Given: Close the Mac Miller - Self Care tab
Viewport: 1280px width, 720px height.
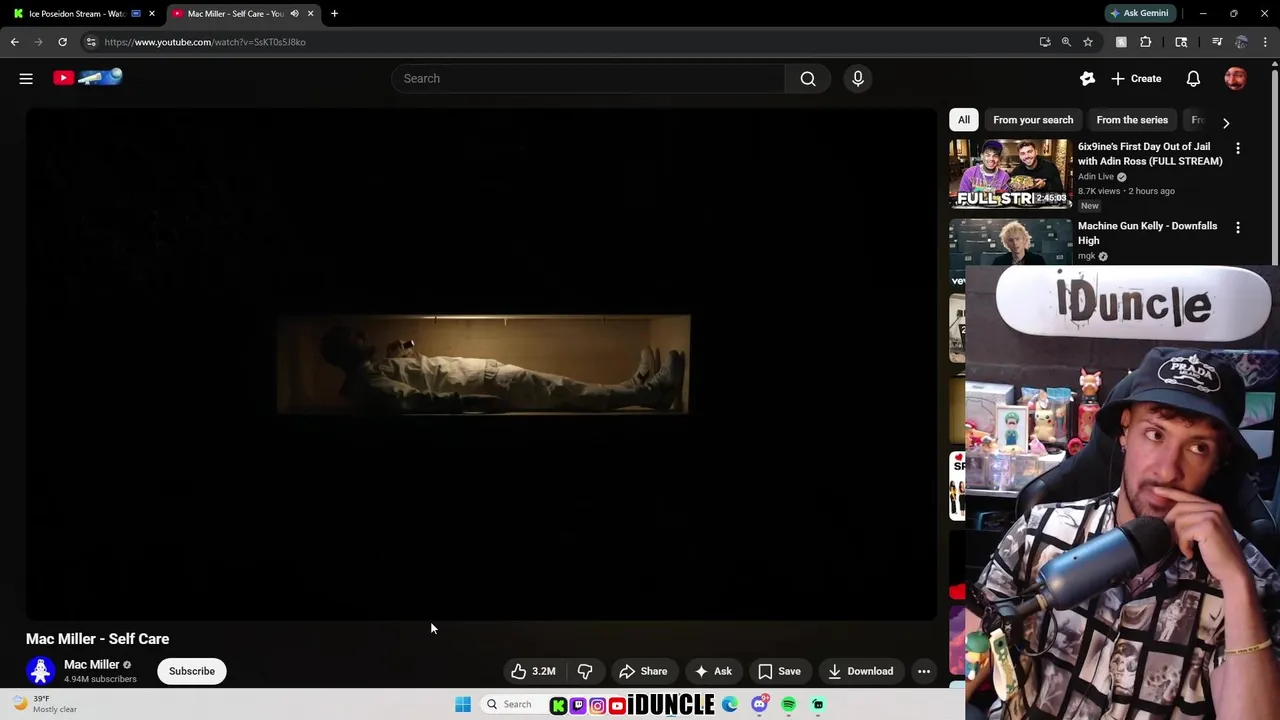Looking at the screenshot, I should [x=310, y=13].
